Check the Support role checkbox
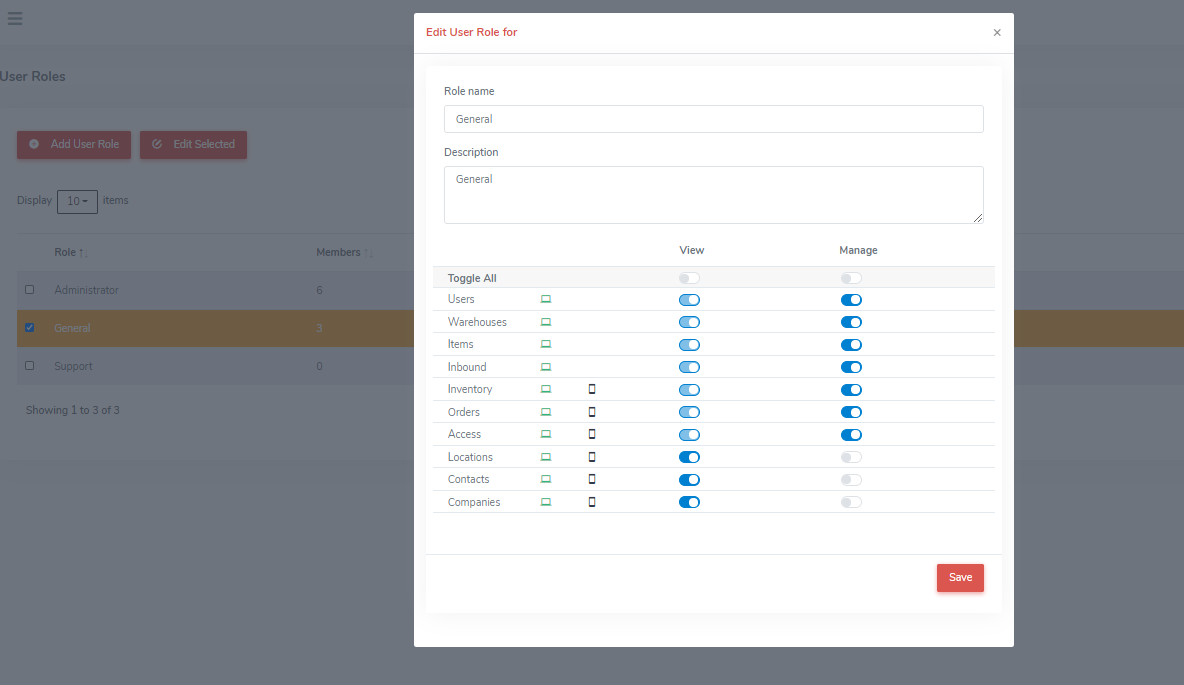Screen dimensions: 1184x685 click(29, 366)
